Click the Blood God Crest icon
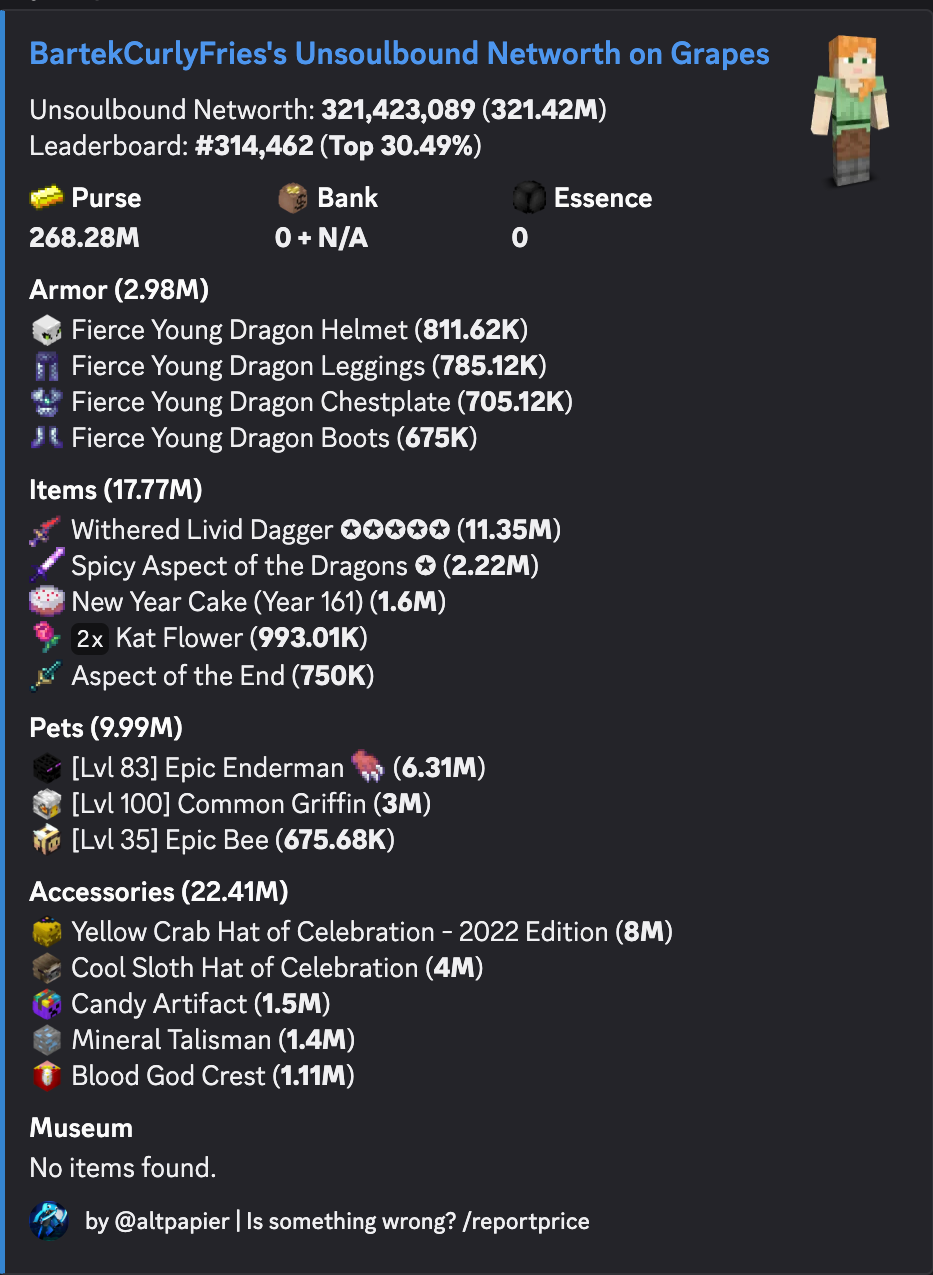This screenshot has height=1275, width=933. pos(47,1076)
